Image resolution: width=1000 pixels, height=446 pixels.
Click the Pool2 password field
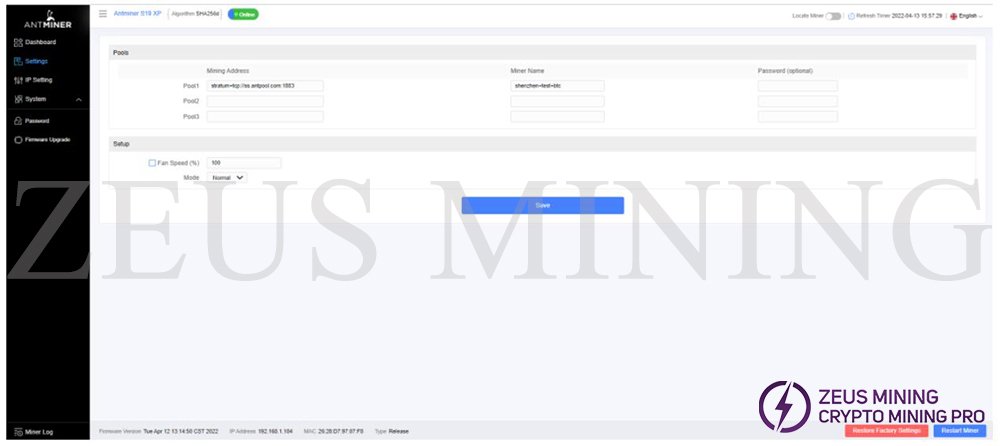(797, 101)
